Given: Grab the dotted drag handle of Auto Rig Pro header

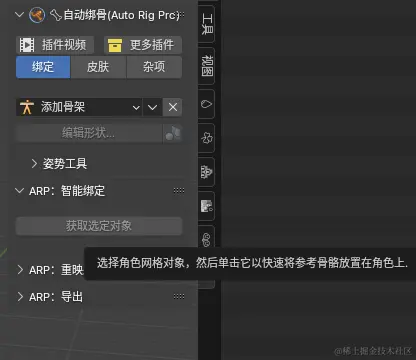Looking at the screenshot, I should [x=182, y=15].
